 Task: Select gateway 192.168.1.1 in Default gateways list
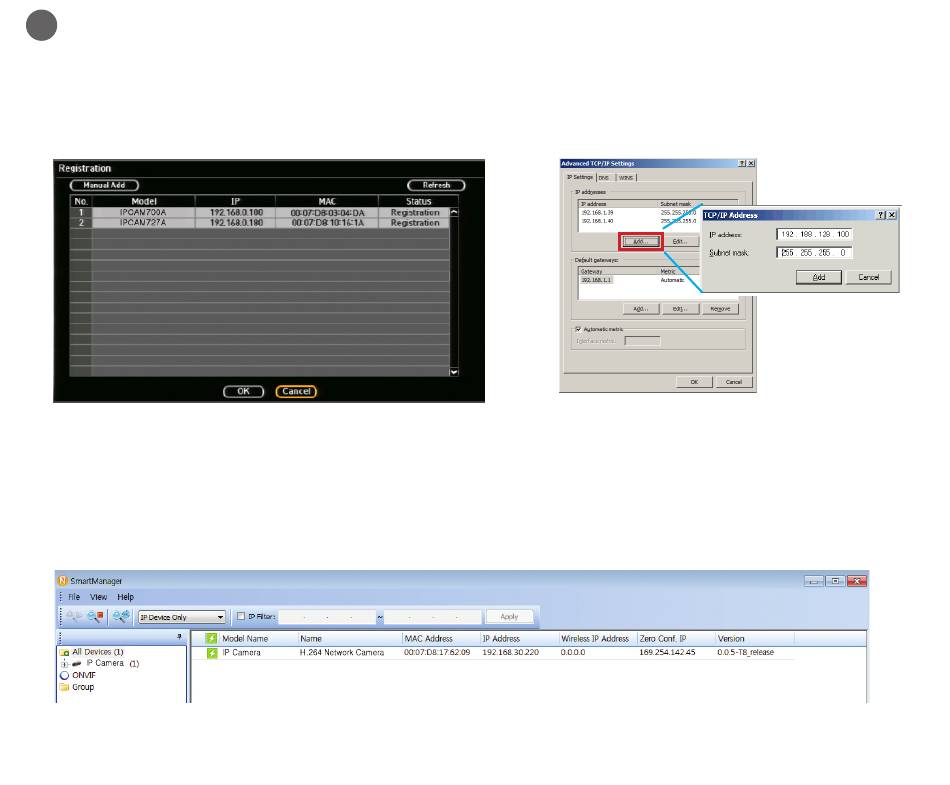click(x=596, y=280)
